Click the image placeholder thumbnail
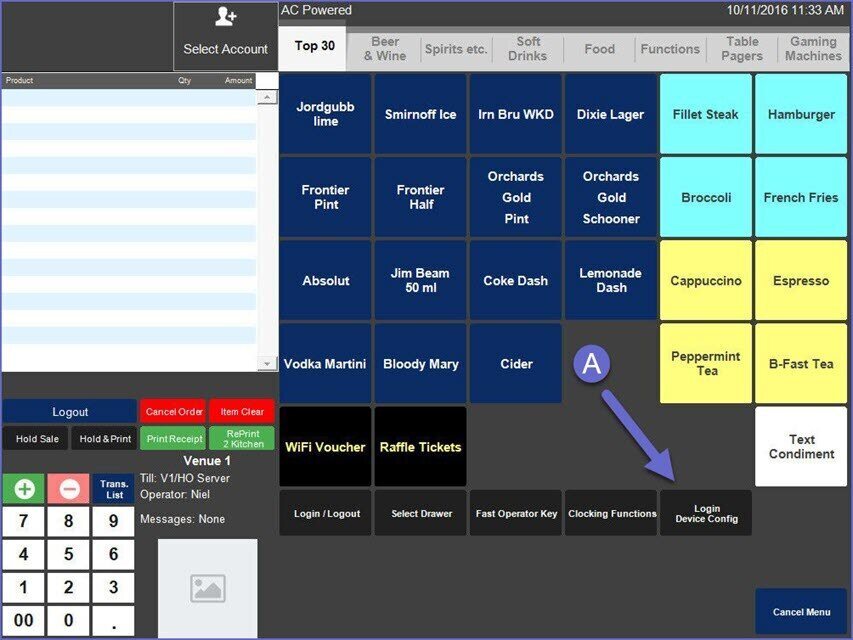Screen dimensions: 853x640 click(x=207, y=588)
